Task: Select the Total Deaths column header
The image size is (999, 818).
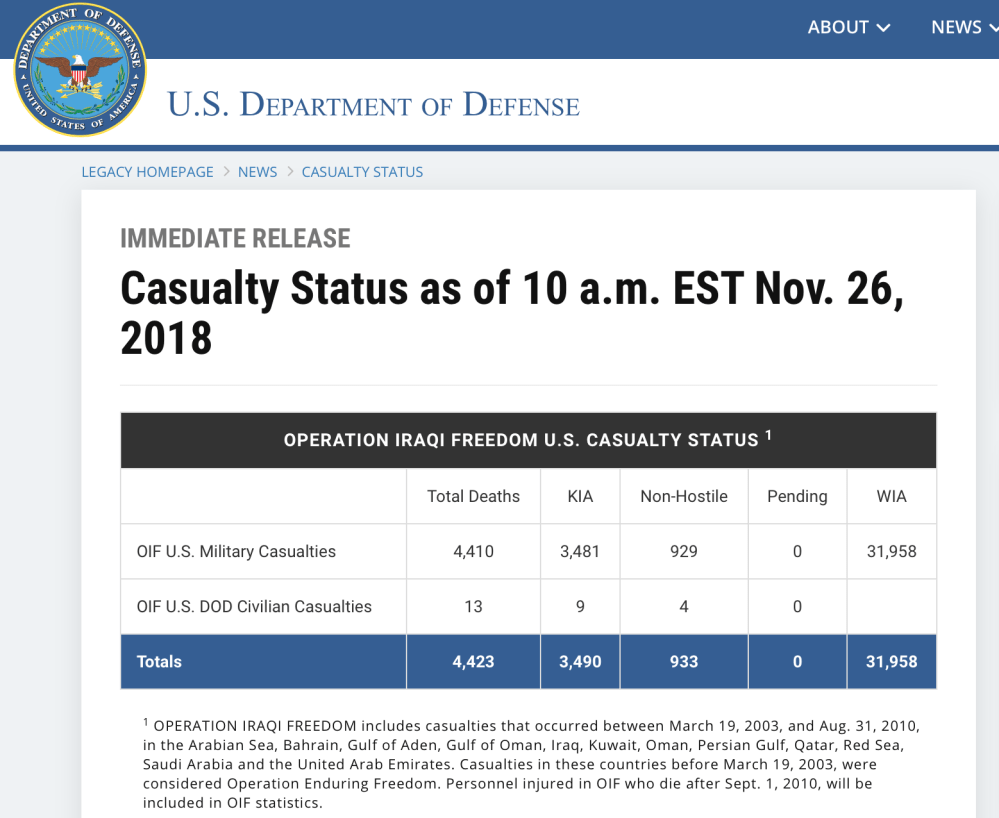Action: point(473,496)
